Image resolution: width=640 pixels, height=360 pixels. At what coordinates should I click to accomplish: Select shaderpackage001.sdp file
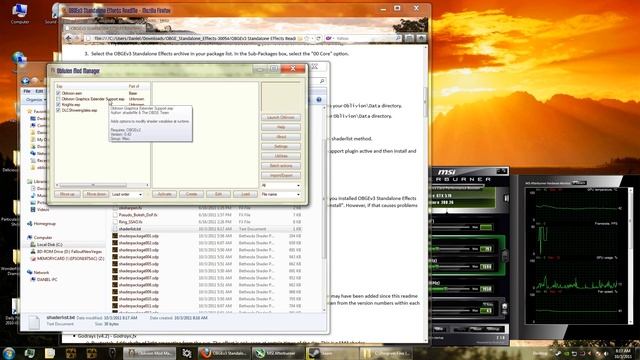click(x=138, y=236)
